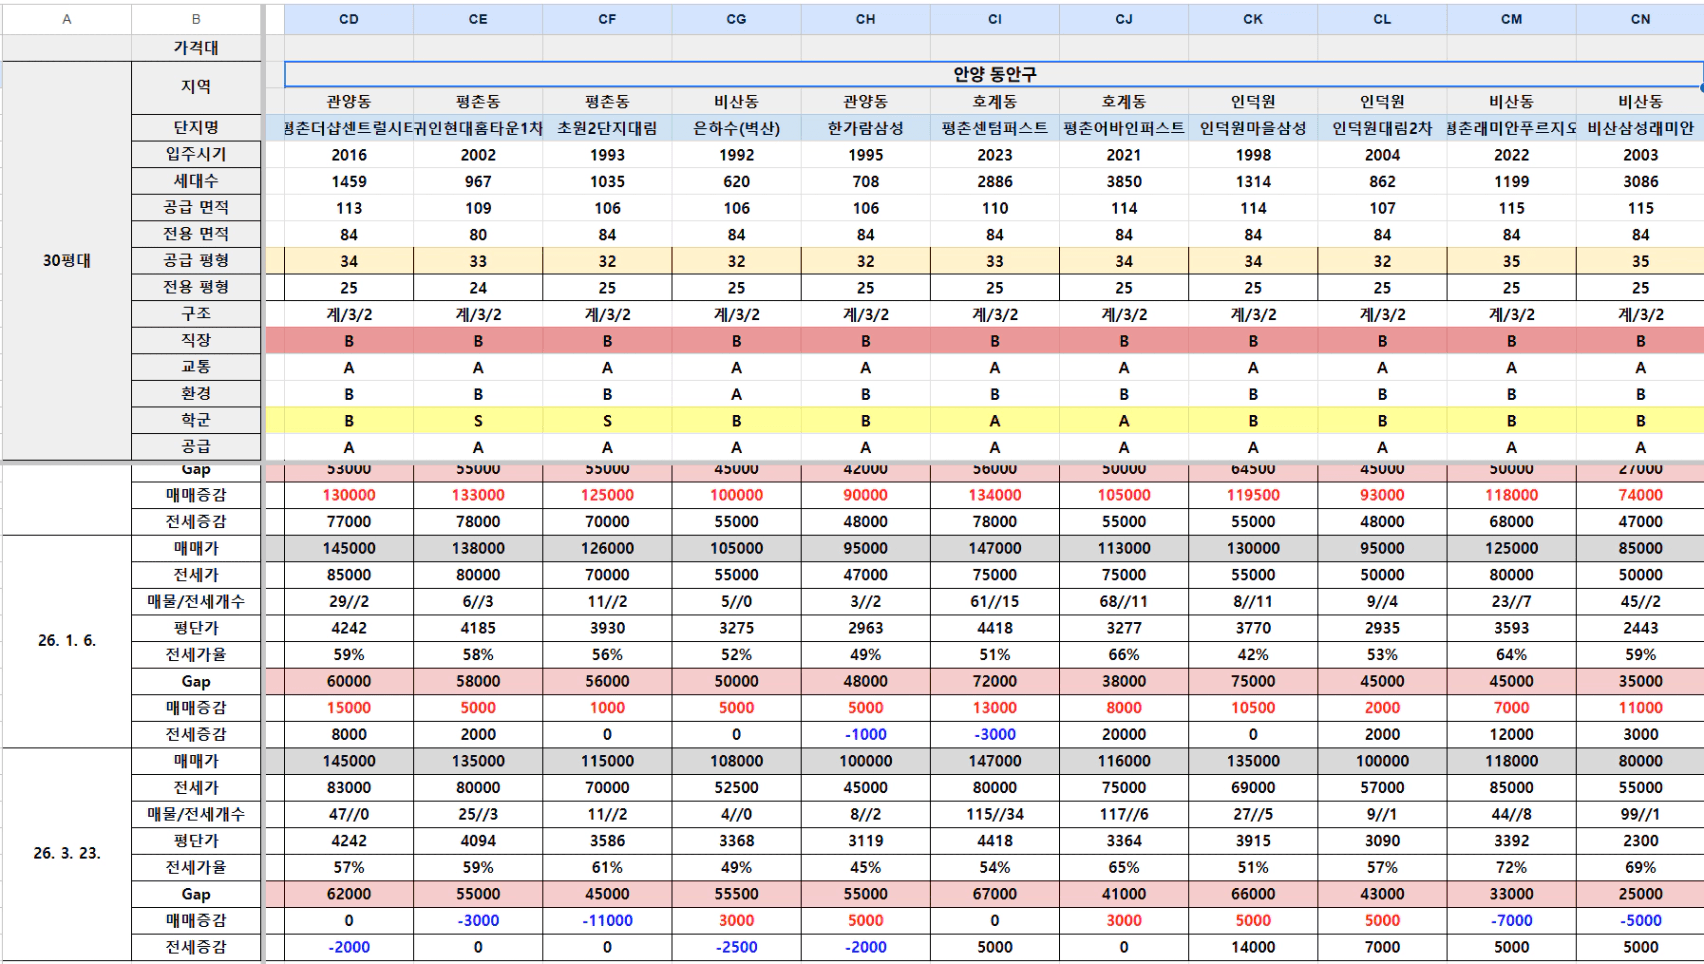1704x964 pixels.
Task: Click the 30평대 merged cell
Action: 67,261
